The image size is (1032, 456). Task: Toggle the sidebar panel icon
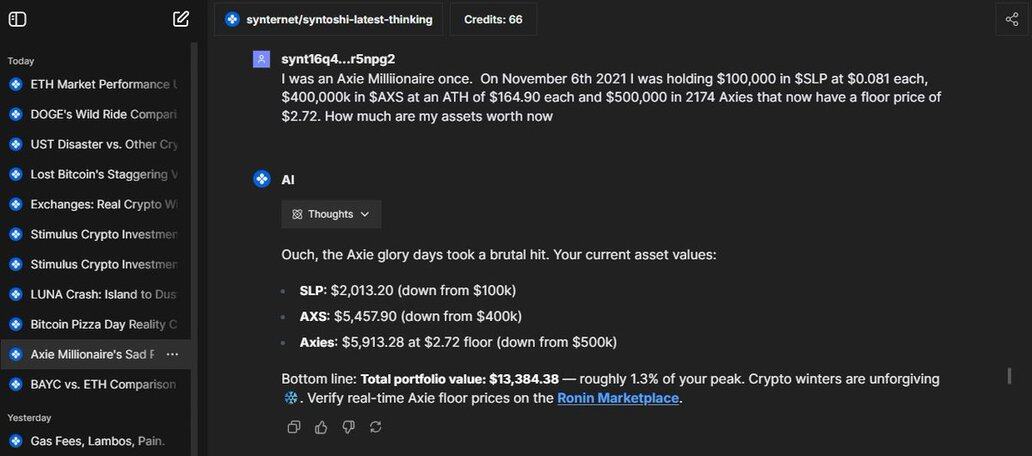[x=17, y=19]
